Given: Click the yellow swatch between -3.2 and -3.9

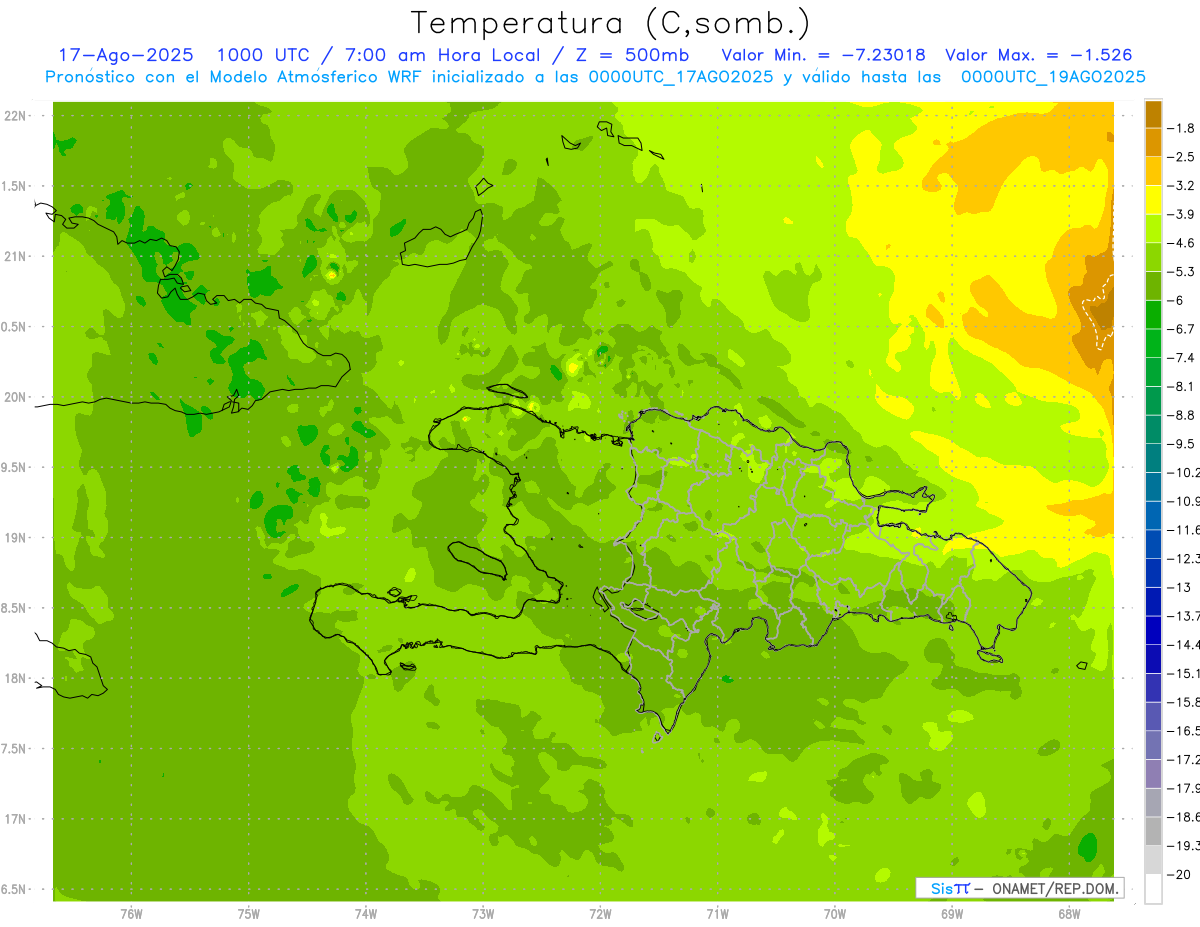Looking at the screenshot, I should [1153, 200].
